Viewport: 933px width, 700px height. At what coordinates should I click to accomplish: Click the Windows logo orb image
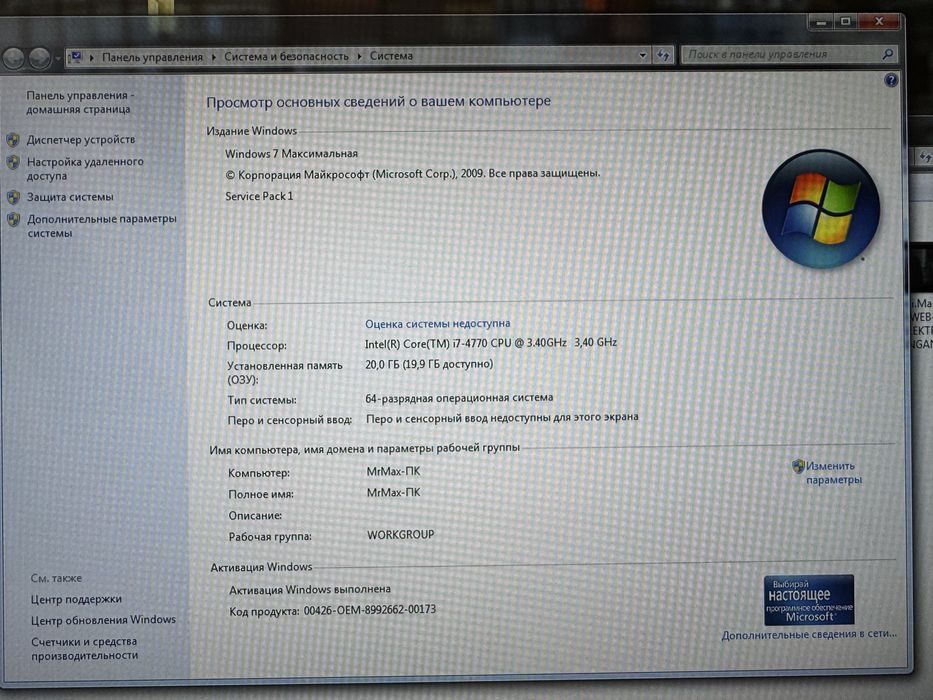(821, 208)
